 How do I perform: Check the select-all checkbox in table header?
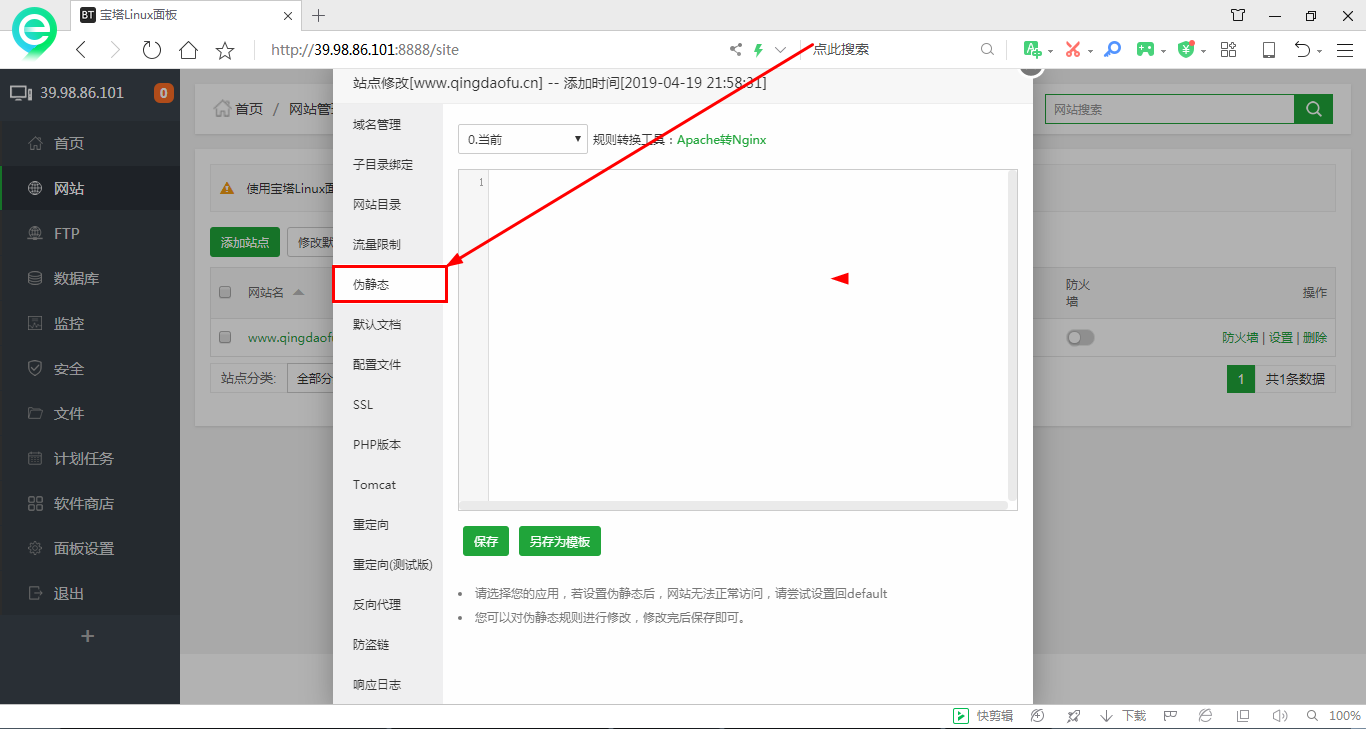(225, 293)
